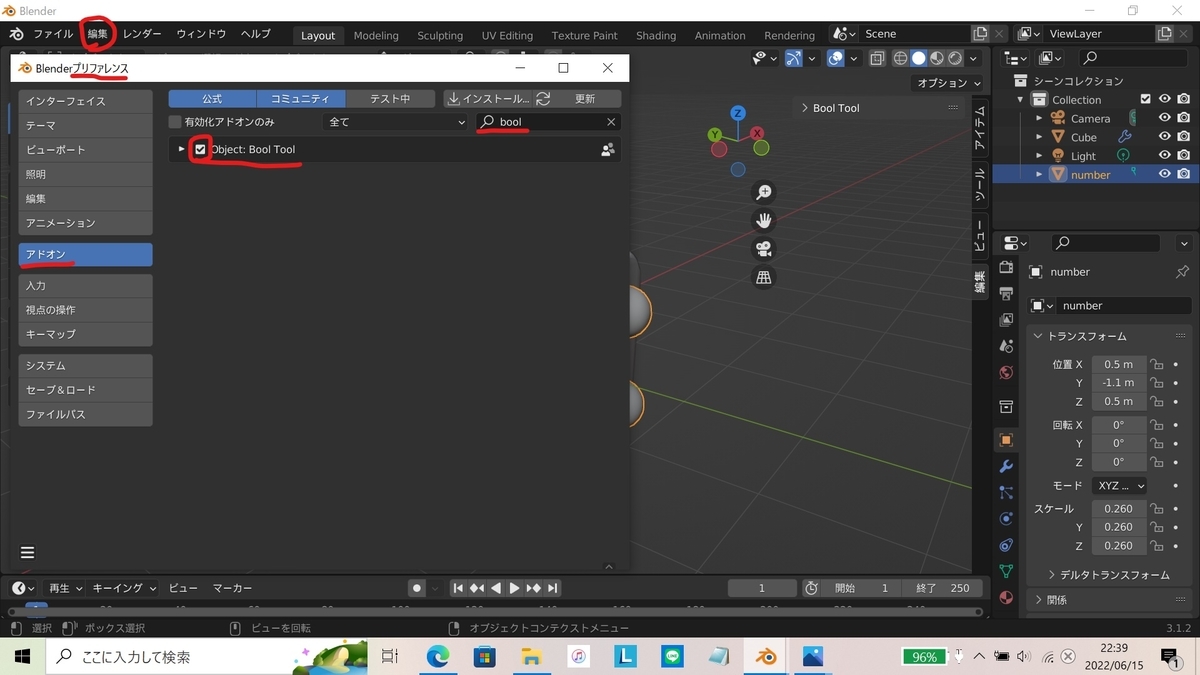1200x675 pixels.
Task: Open Object properties orange square tab
Action: (1006, 440)
